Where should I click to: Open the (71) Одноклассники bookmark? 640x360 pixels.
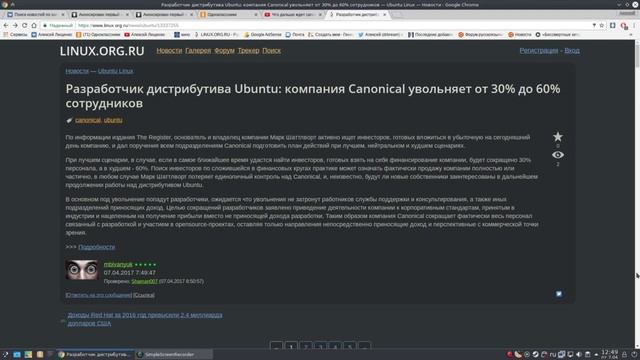pyautogui.click(x=98, y=35)
